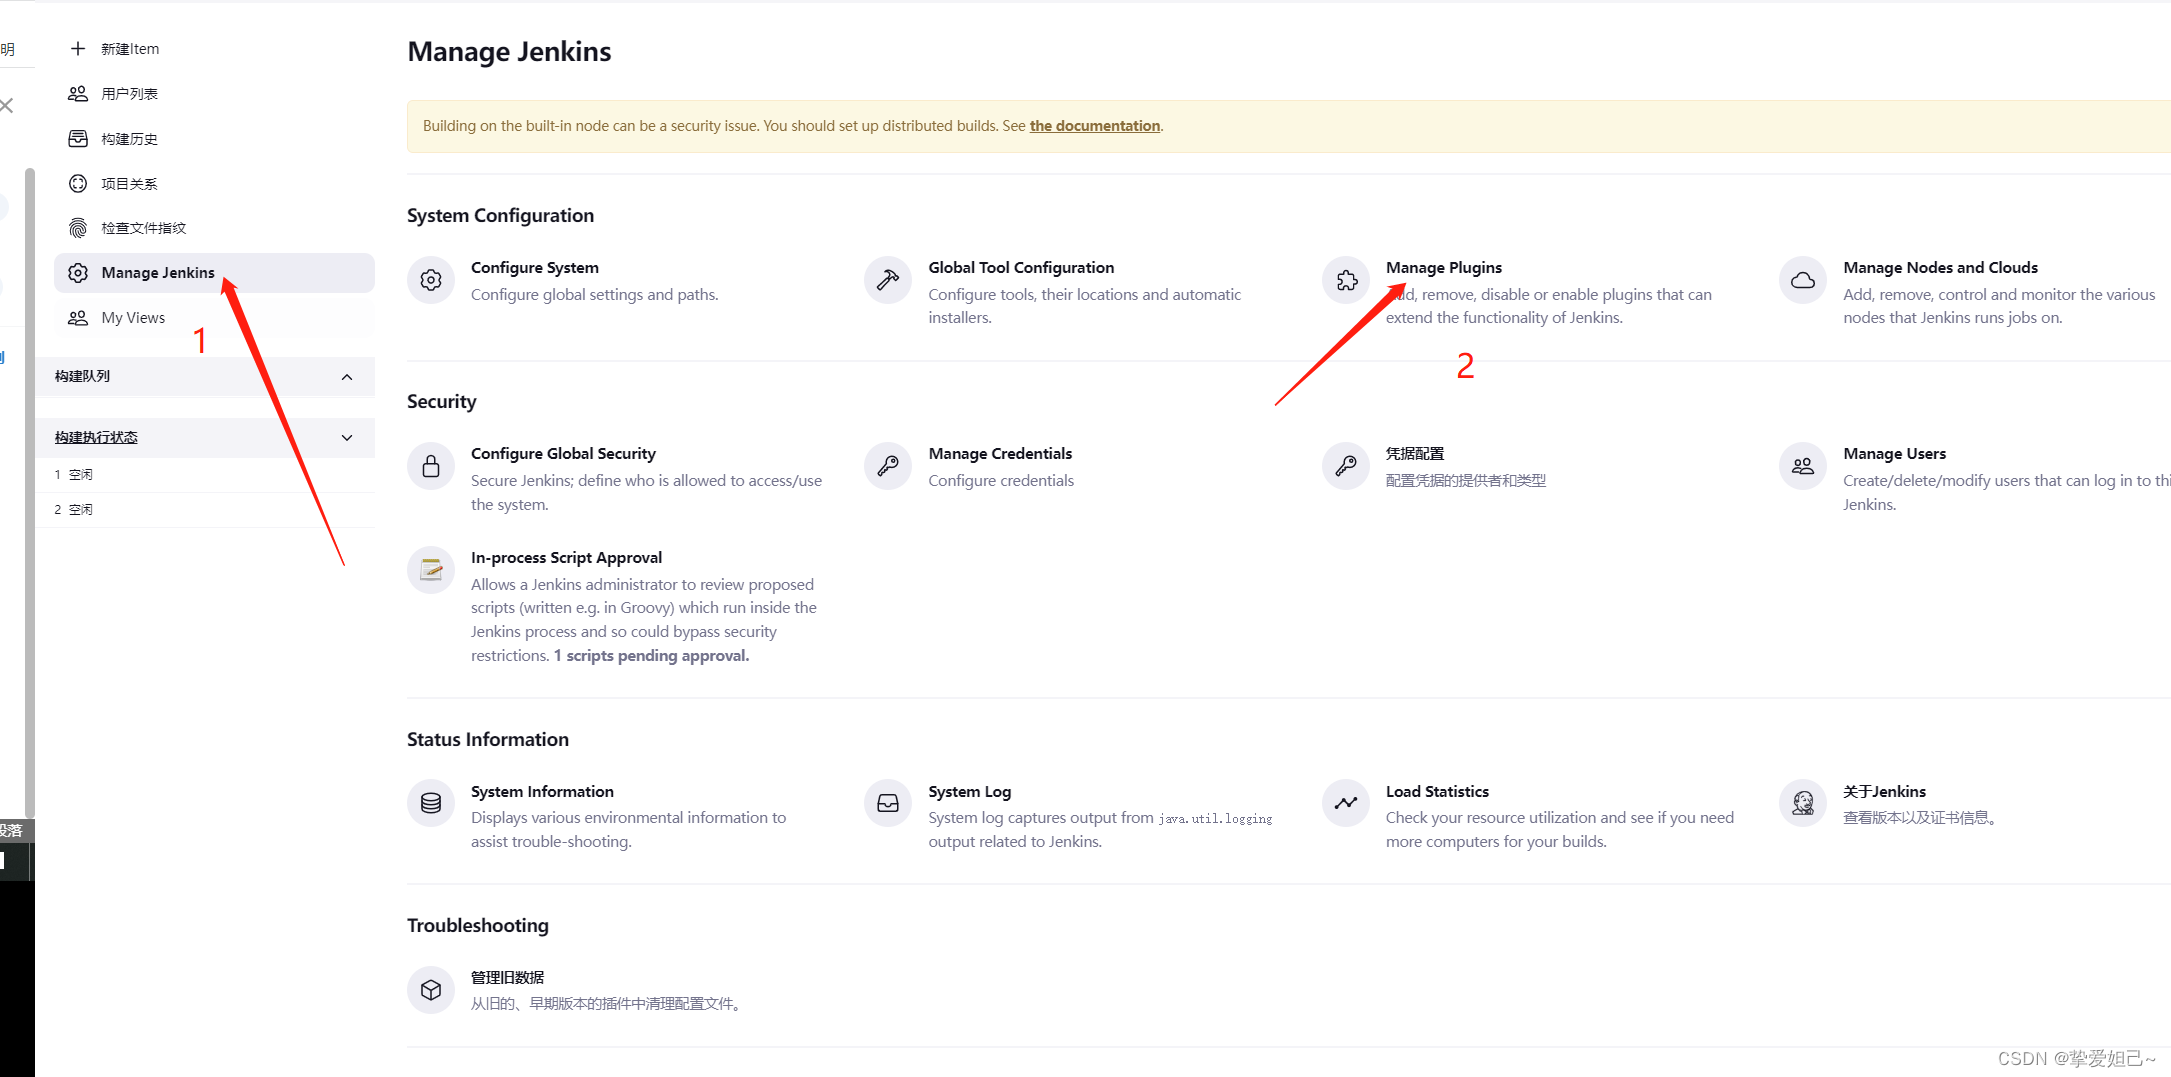This screenshot has width=2171, height=1077.
Task: Click executor row '1 空闲'
Action: [x=205, y=474]
